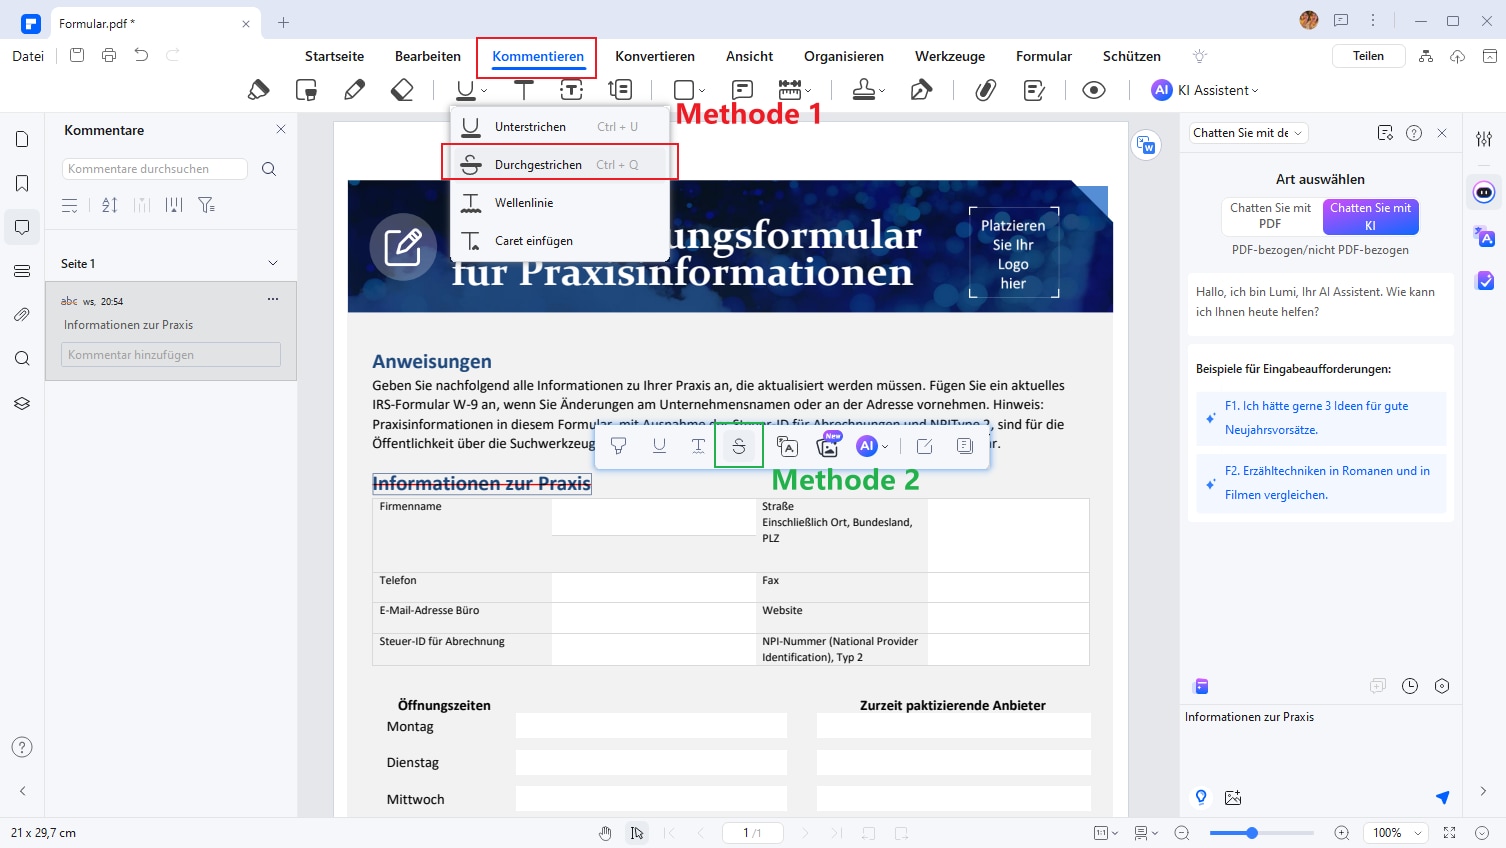Expand the AI dropdown in floating toolbar

[x=885, y=447]
